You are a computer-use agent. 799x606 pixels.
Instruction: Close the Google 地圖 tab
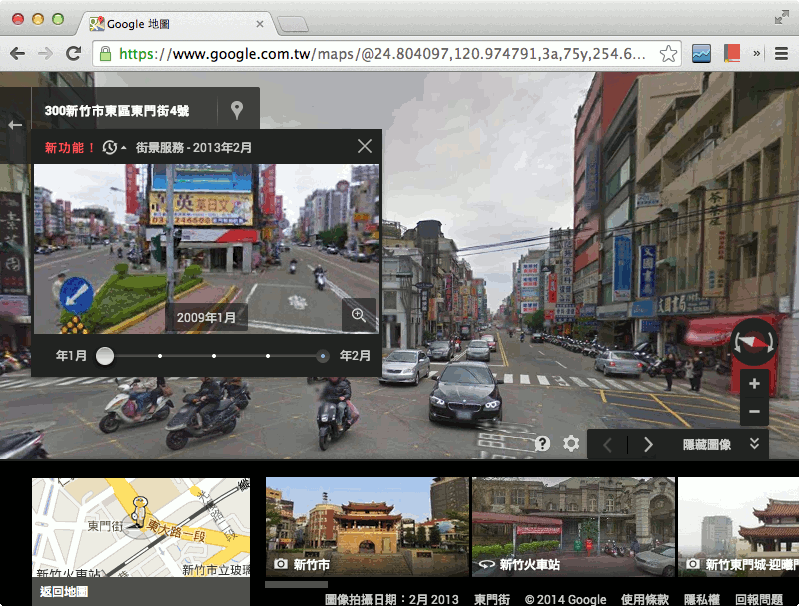point(260,24)
